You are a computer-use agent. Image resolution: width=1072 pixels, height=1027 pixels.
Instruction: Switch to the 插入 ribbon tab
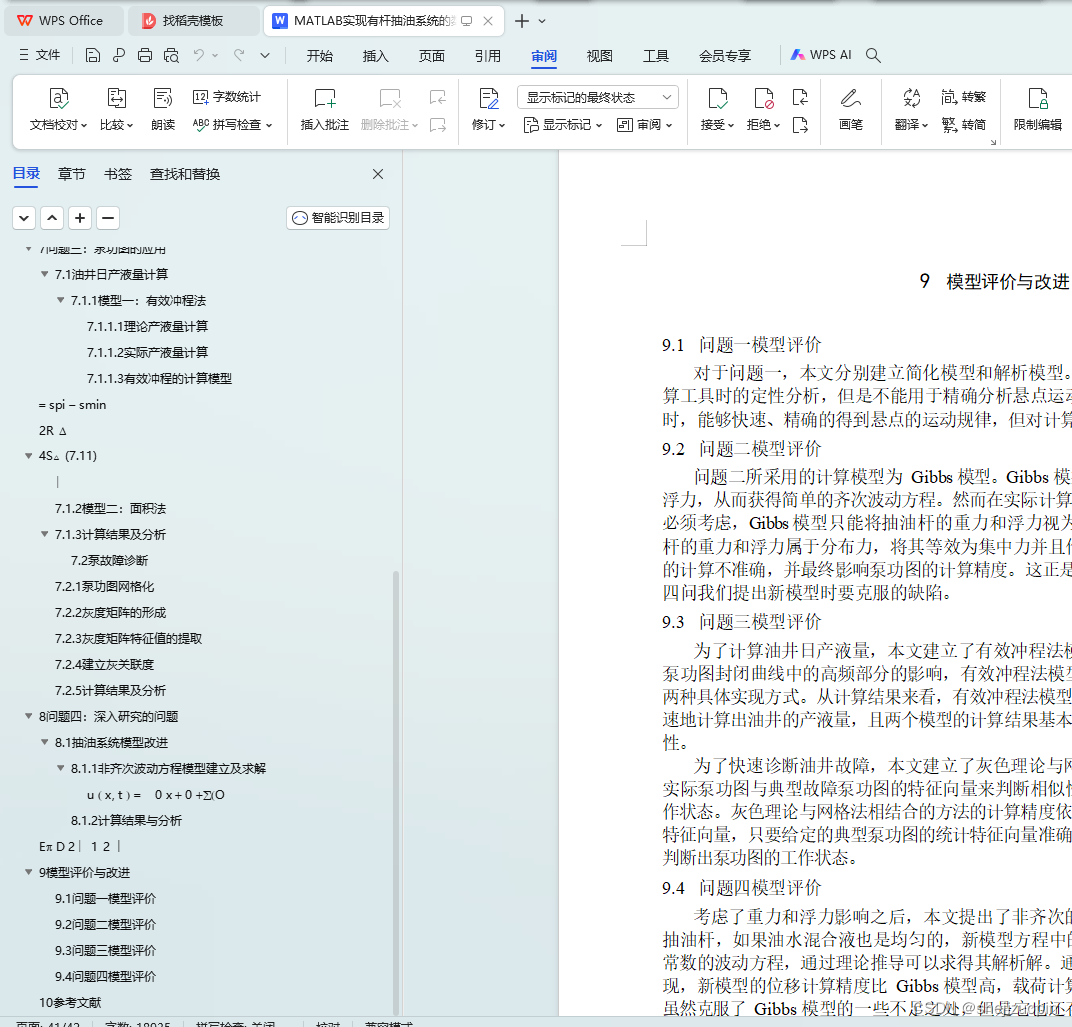tap(375, 56)
